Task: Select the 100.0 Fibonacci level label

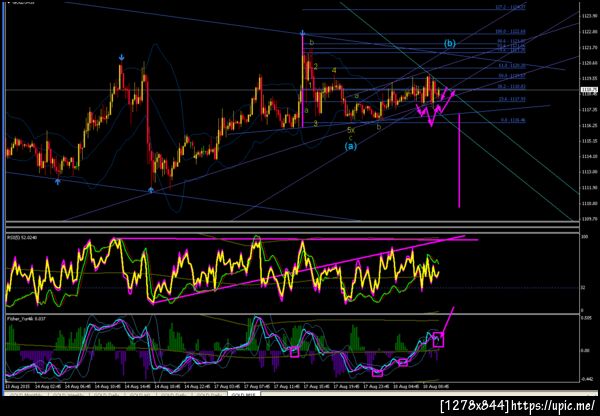Action: point(510,32)
